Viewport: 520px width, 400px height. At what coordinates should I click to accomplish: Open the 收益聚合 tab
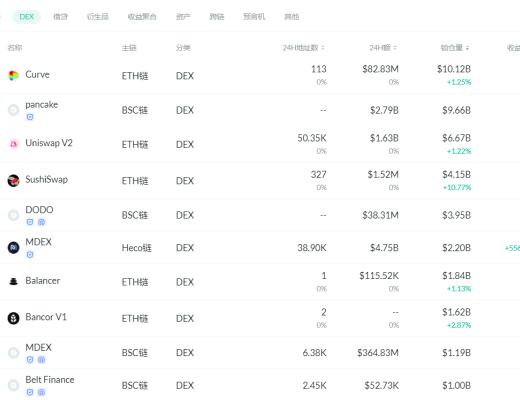(142, 17)
